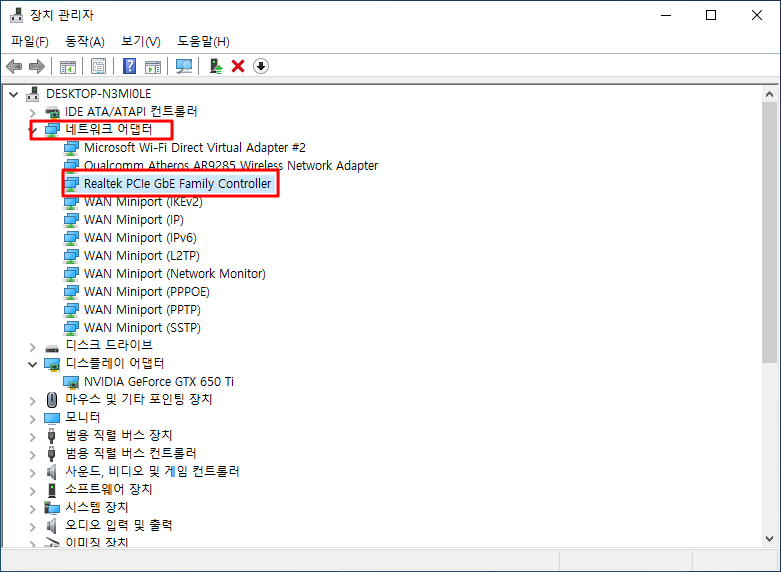Screen dimensions: 781x572
Task: Select WAN Miniport (L2TP)
Action: click(x=142, y=256)
